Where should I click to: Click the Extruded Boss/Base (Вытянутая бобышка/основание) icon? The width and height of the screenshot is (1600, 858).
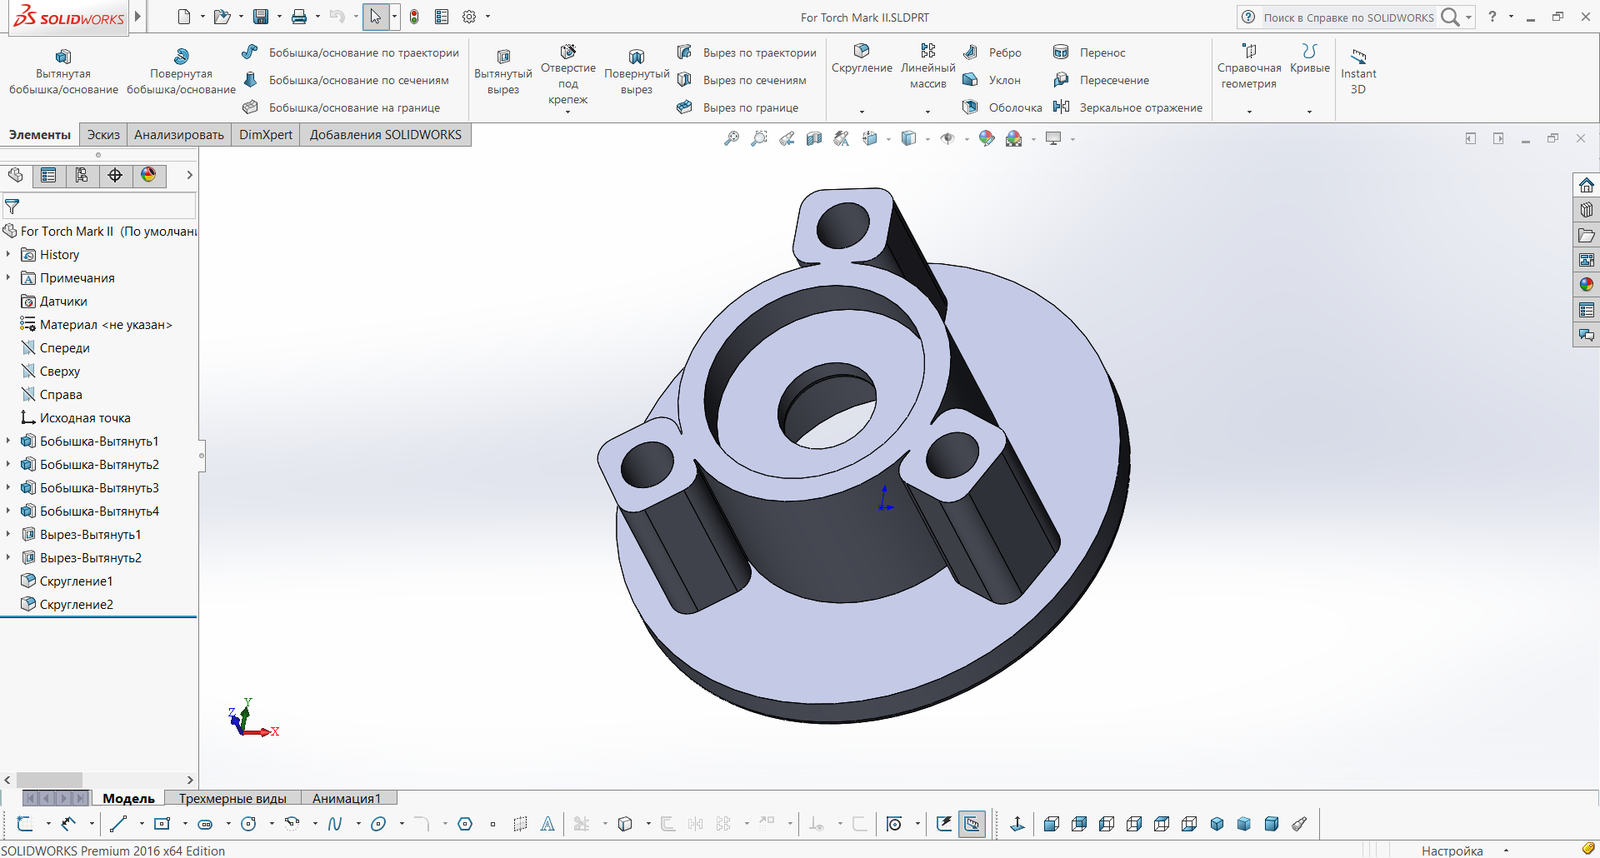(x=63, y=57)
